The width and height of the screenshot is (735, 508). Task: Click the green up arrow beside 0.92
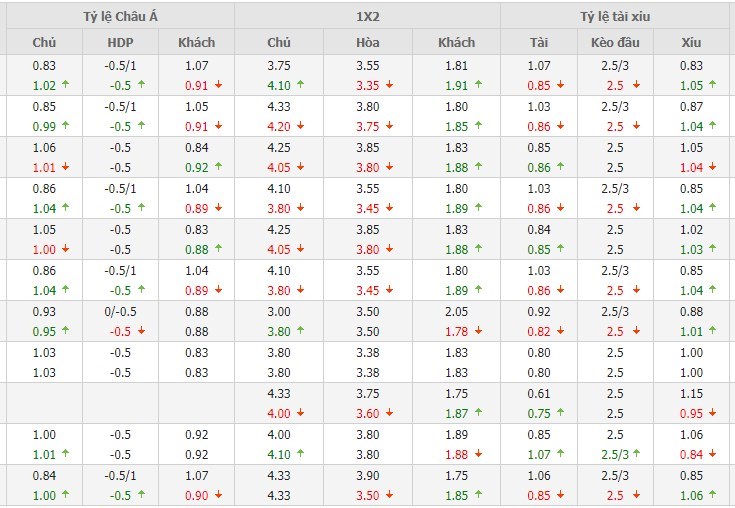click(217, 167)
